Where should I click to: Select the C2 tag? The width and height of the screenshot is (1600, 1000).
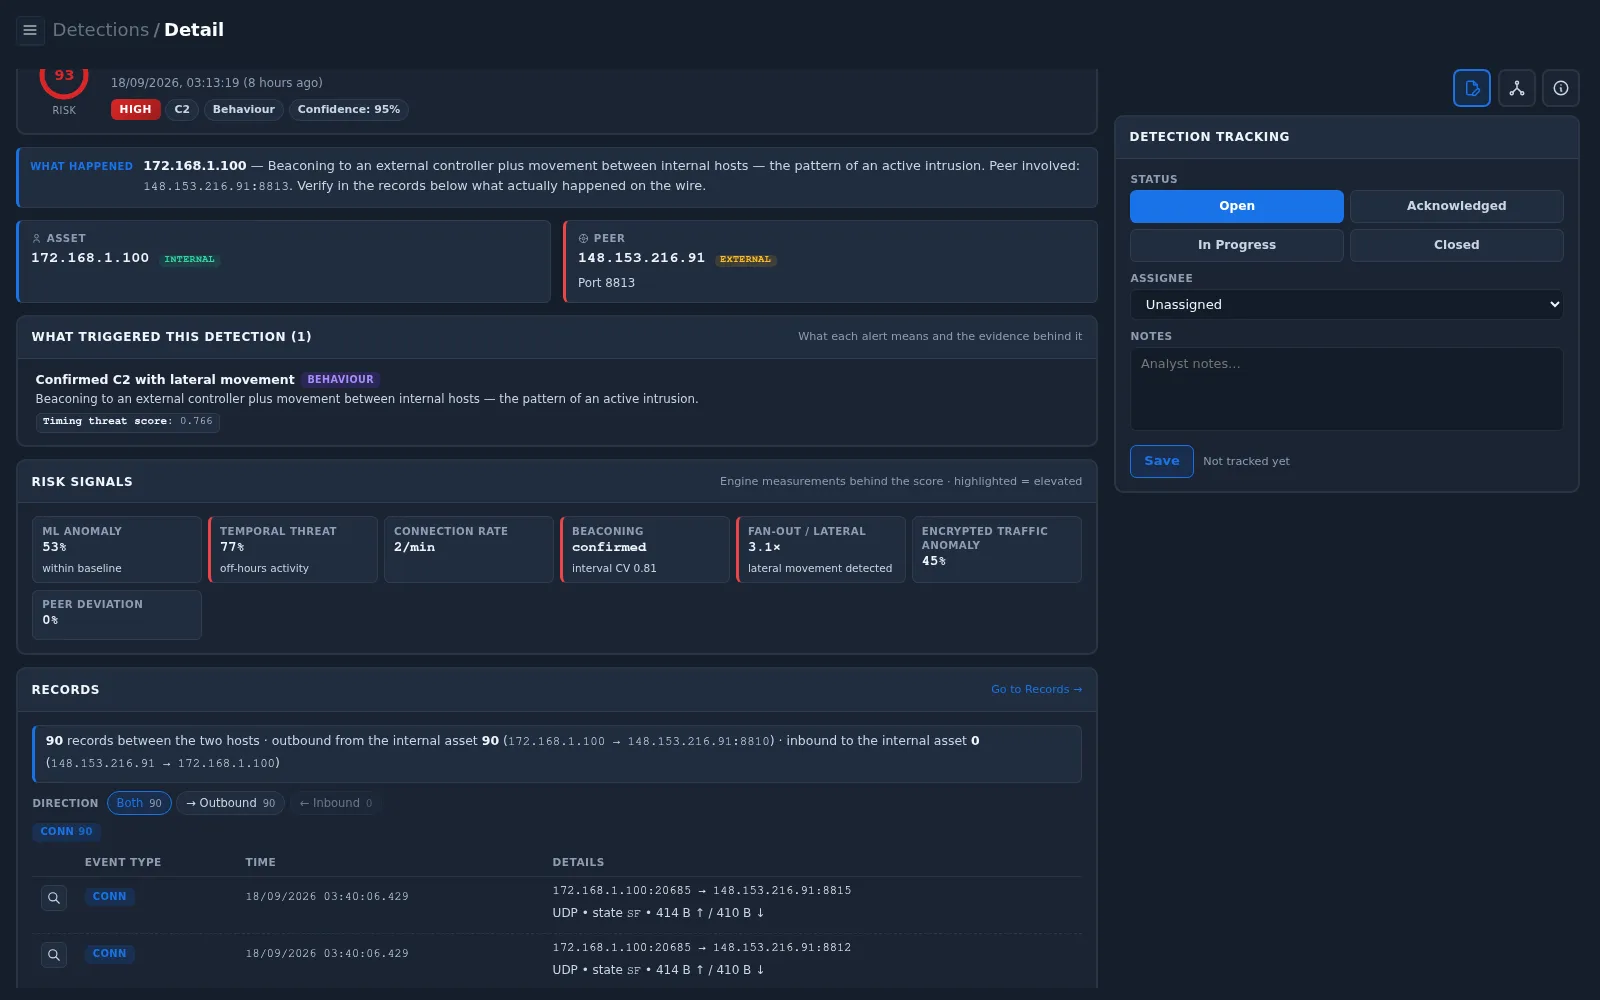tap(182, 109)
